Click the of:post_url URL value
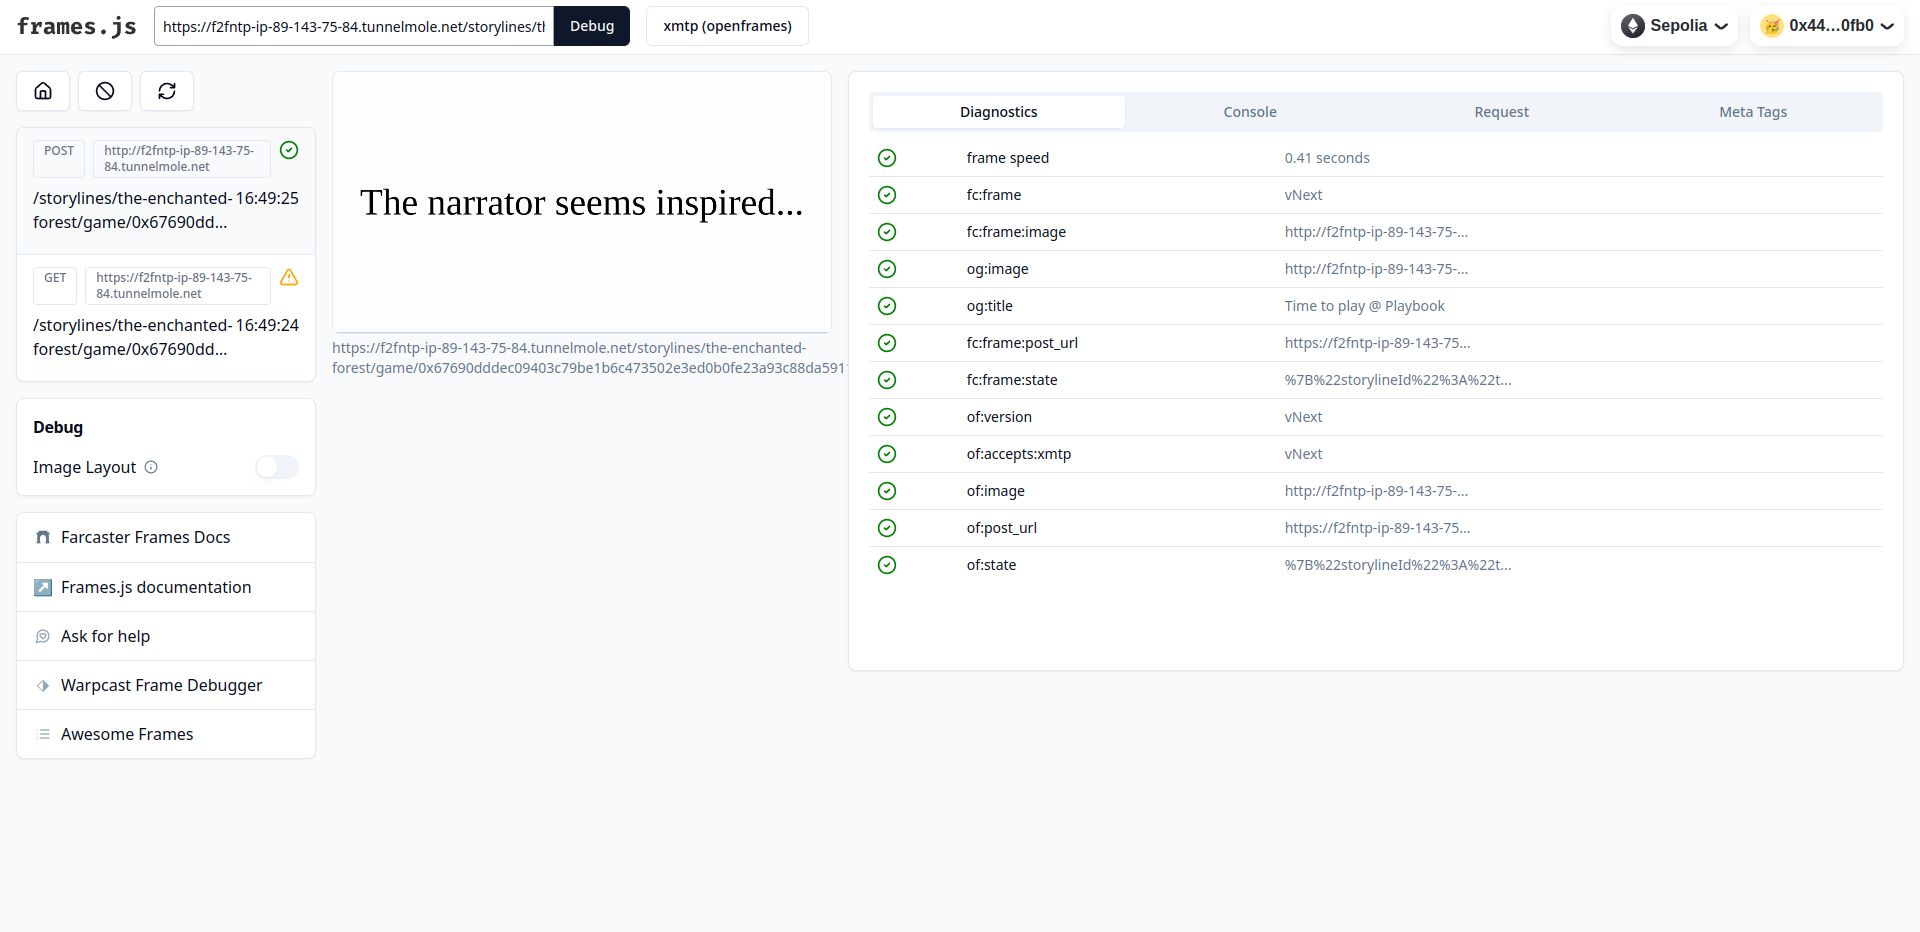The image size is (1920, 932). (x=1377, y=528)
